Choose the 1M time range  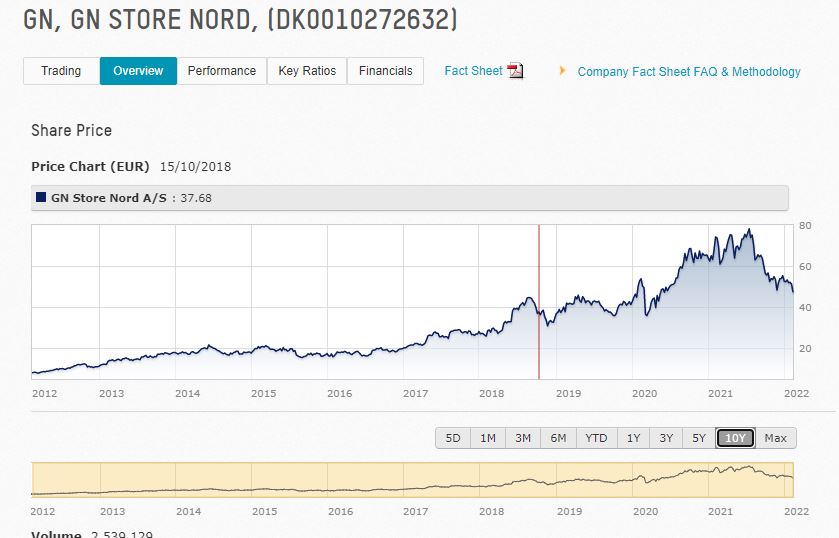click(488, 438)
